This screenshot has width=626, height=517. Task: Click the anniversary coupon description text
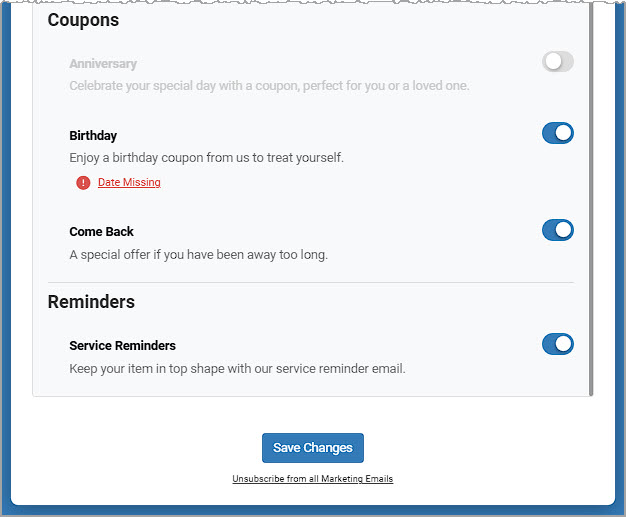pos(269,86)
